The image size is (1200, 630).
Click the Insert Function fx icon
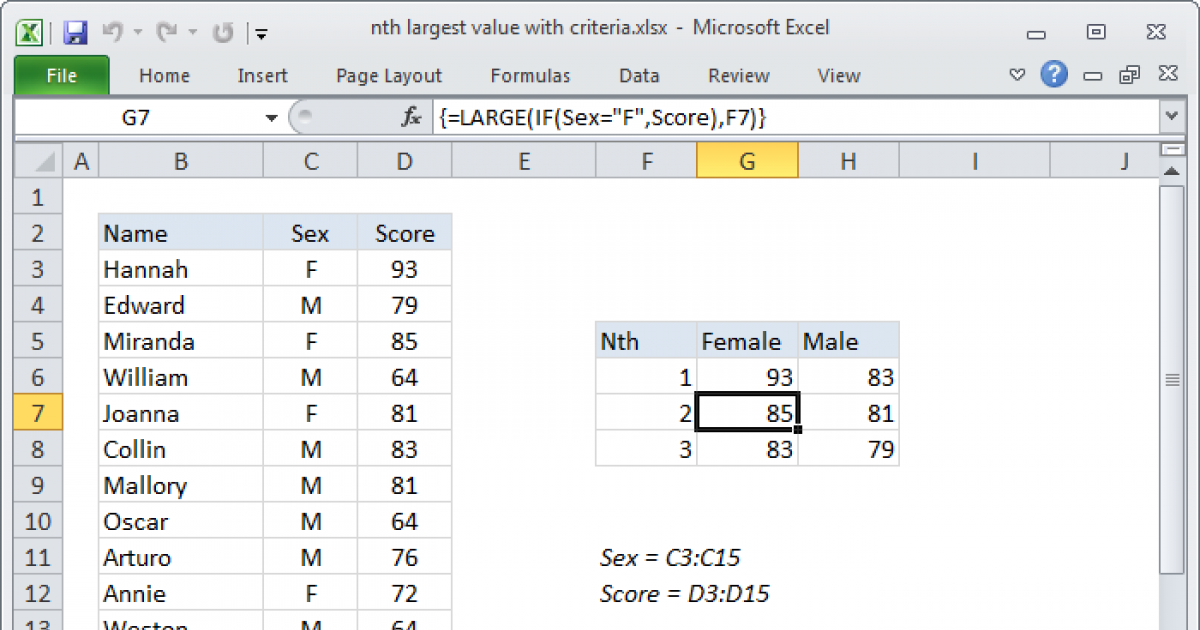click(x=411, y=118)
